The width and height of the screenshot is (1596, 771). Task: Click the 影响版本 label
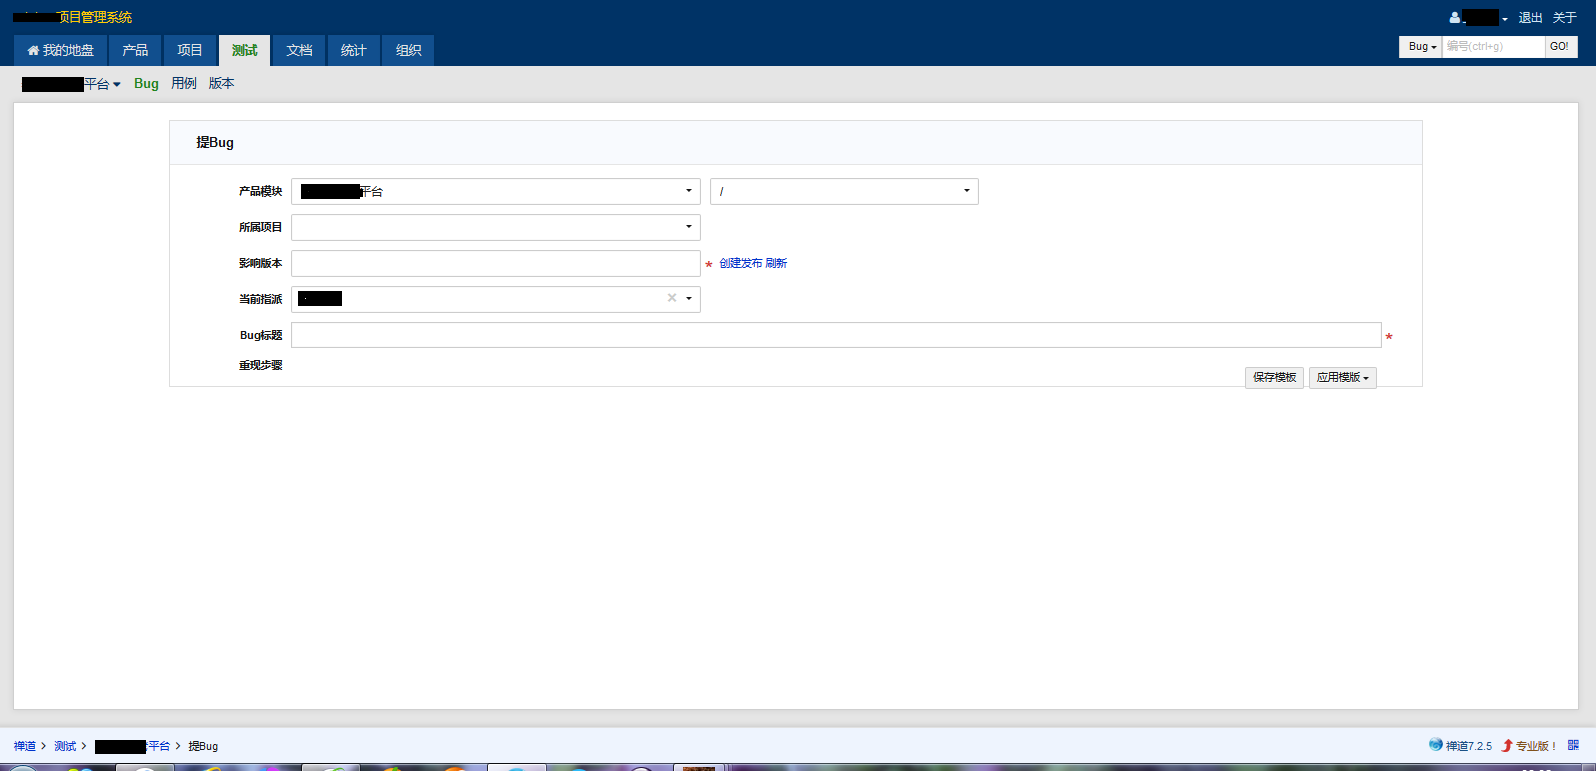[x=260, y=263]
